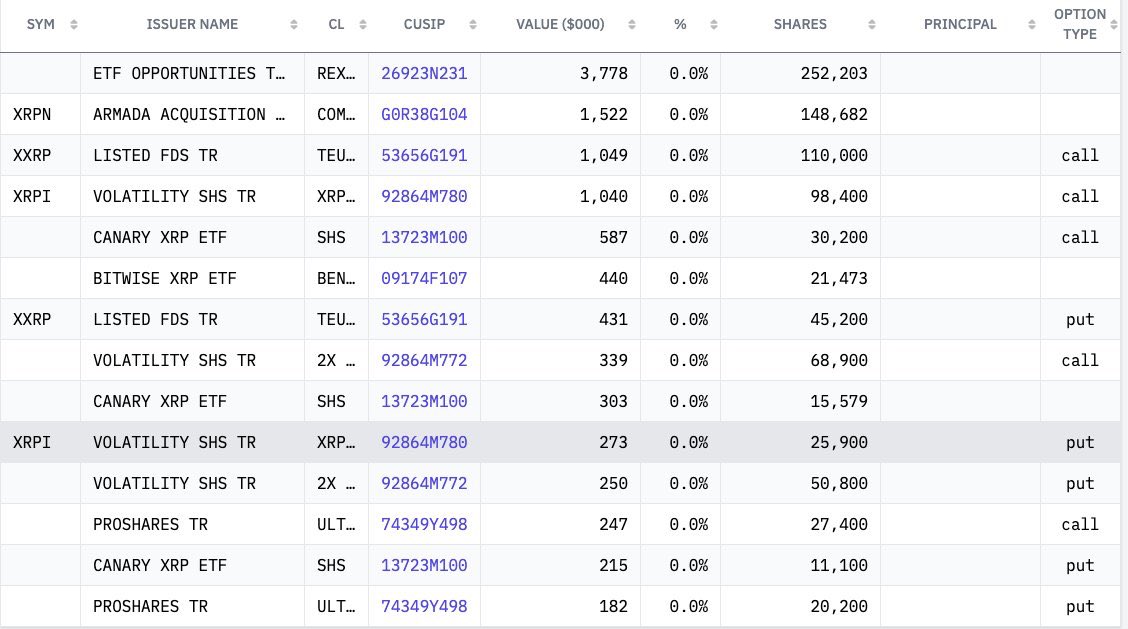Sort by the CUSIP column arrows
Image resolution: width=1128 pixels, height=629 pixels.
[x=473, y=24]
